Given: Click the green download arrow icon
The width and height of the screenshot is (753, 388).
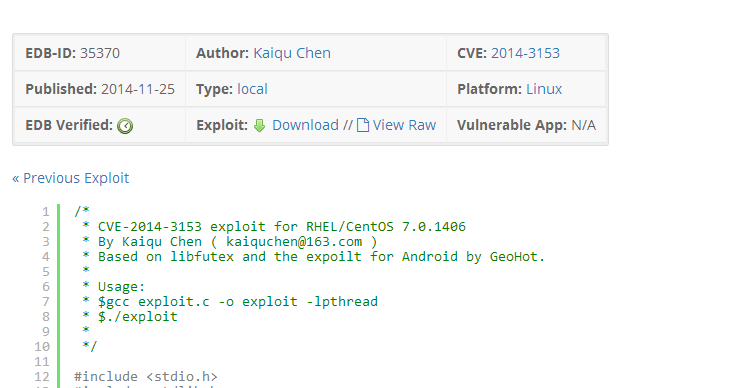Looking at the screenshot, I should [x=259, y=126].
